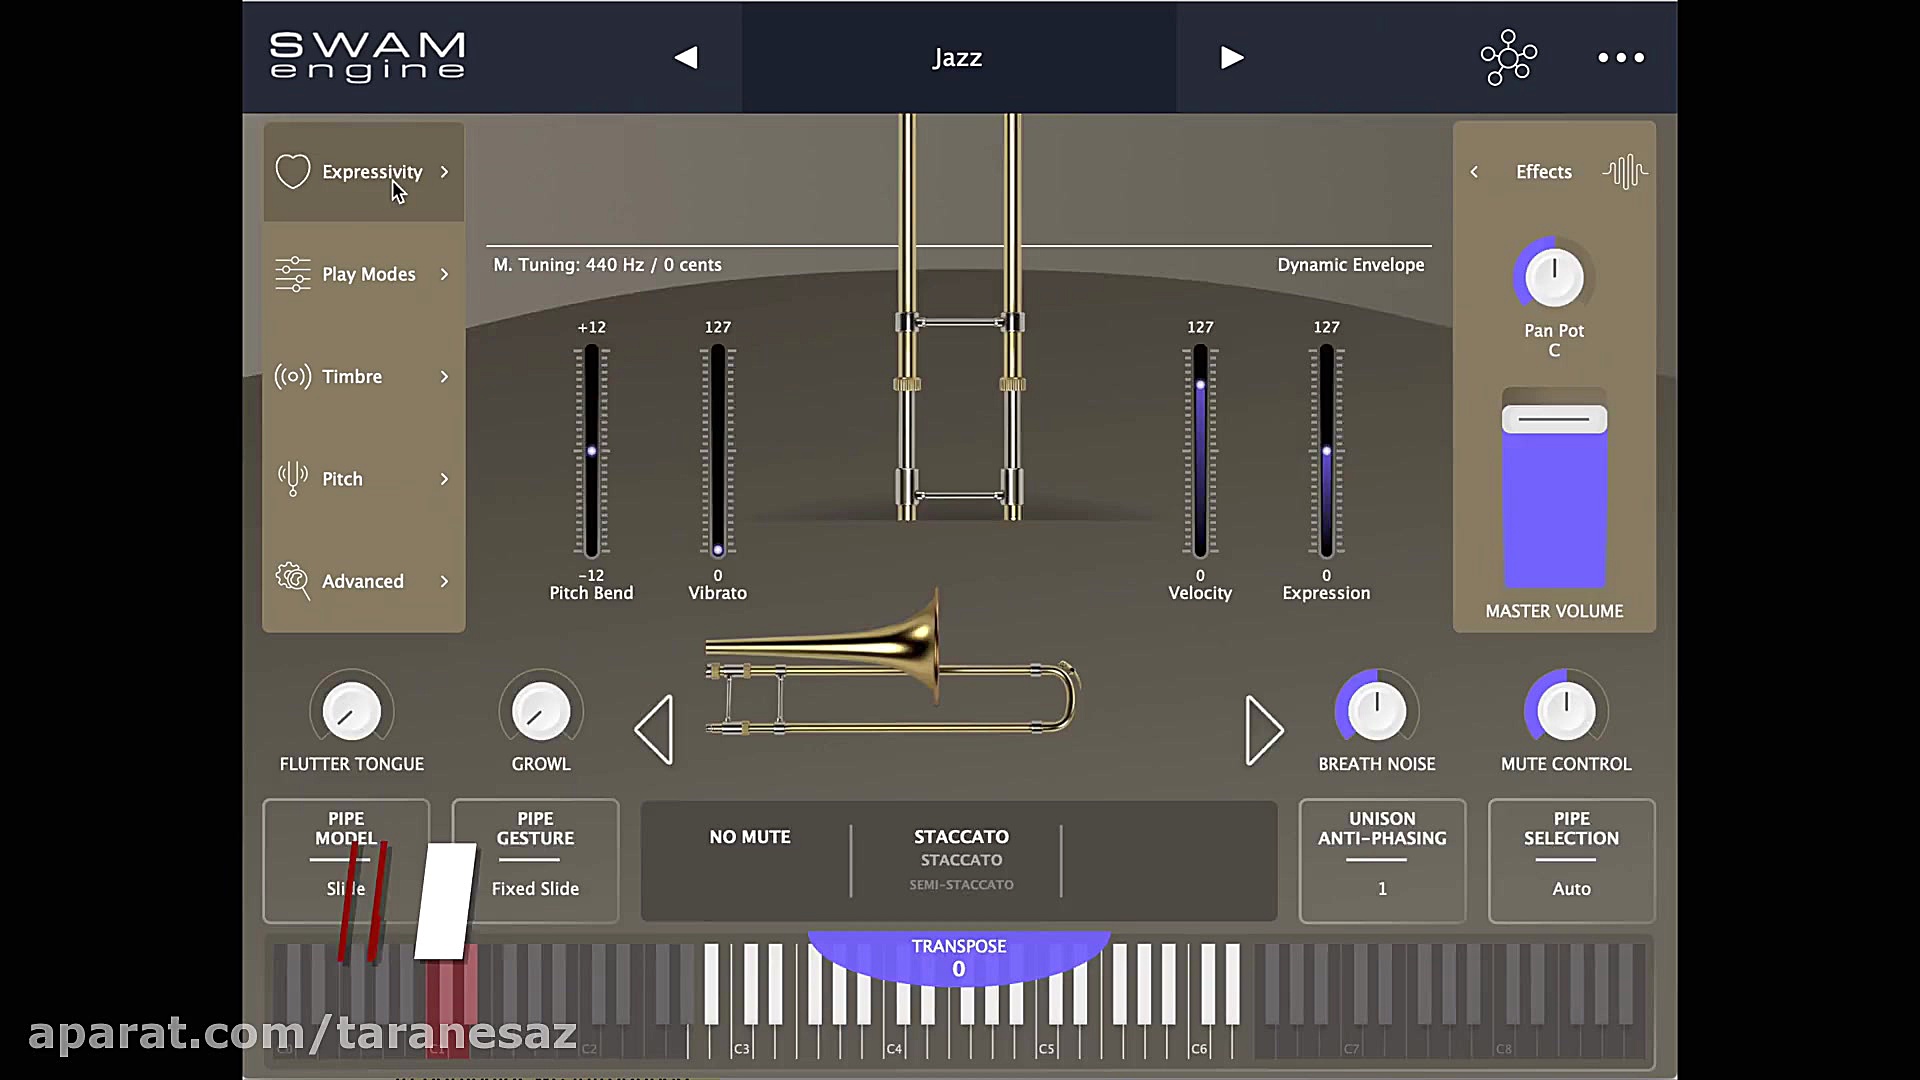Expand the Effects panel with its chevron
The image size is (1920, 1080).
click(x=1473, y=171)
